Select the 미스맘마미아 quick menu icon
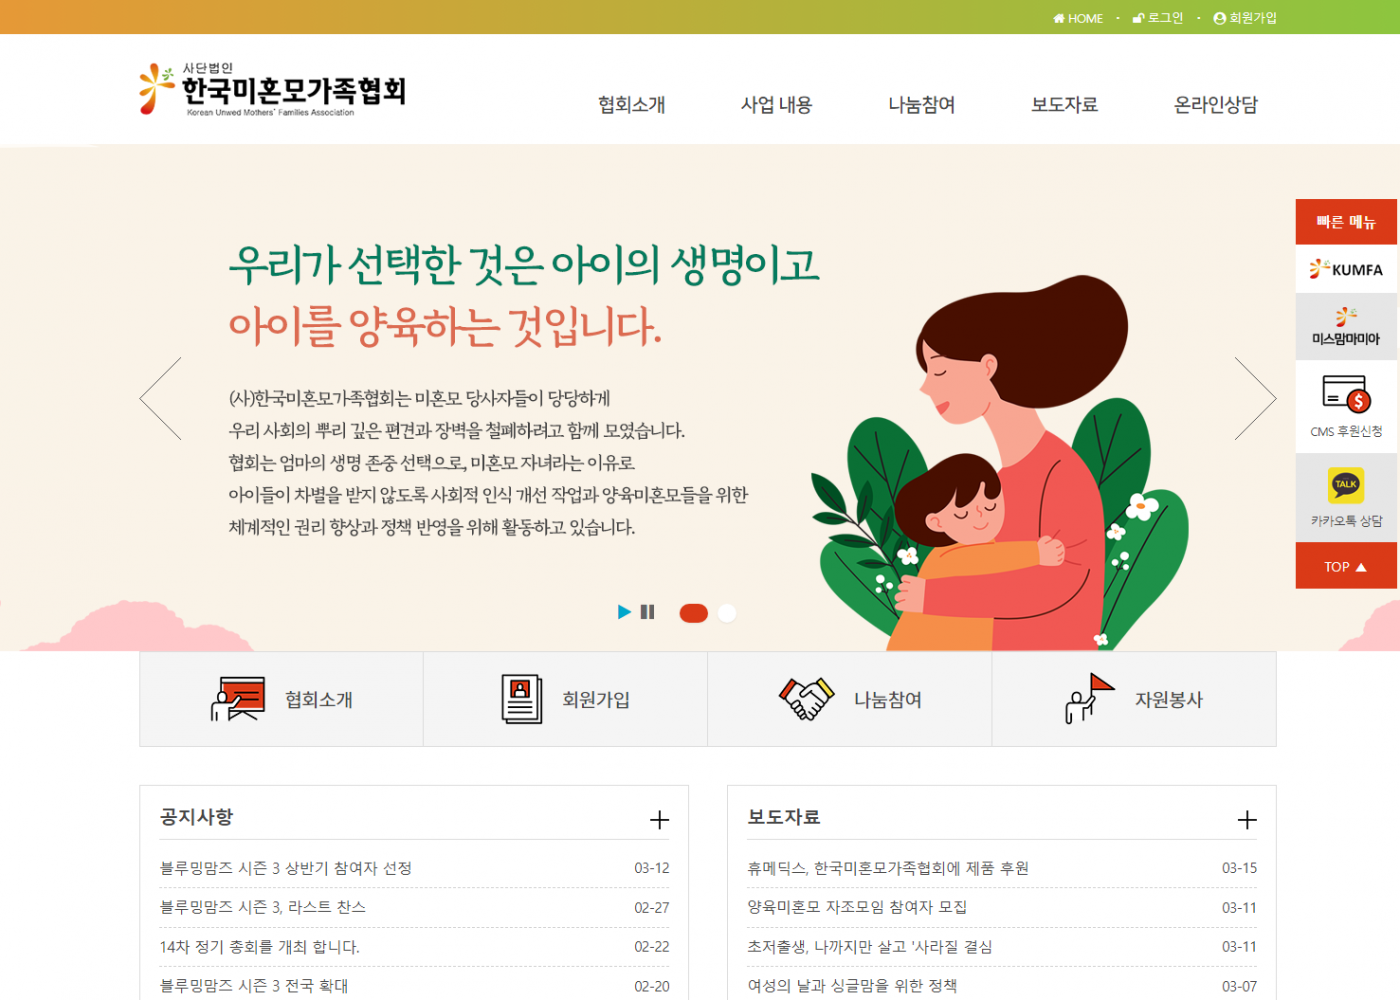Screen dimensions: 1400x1000 1346,317
